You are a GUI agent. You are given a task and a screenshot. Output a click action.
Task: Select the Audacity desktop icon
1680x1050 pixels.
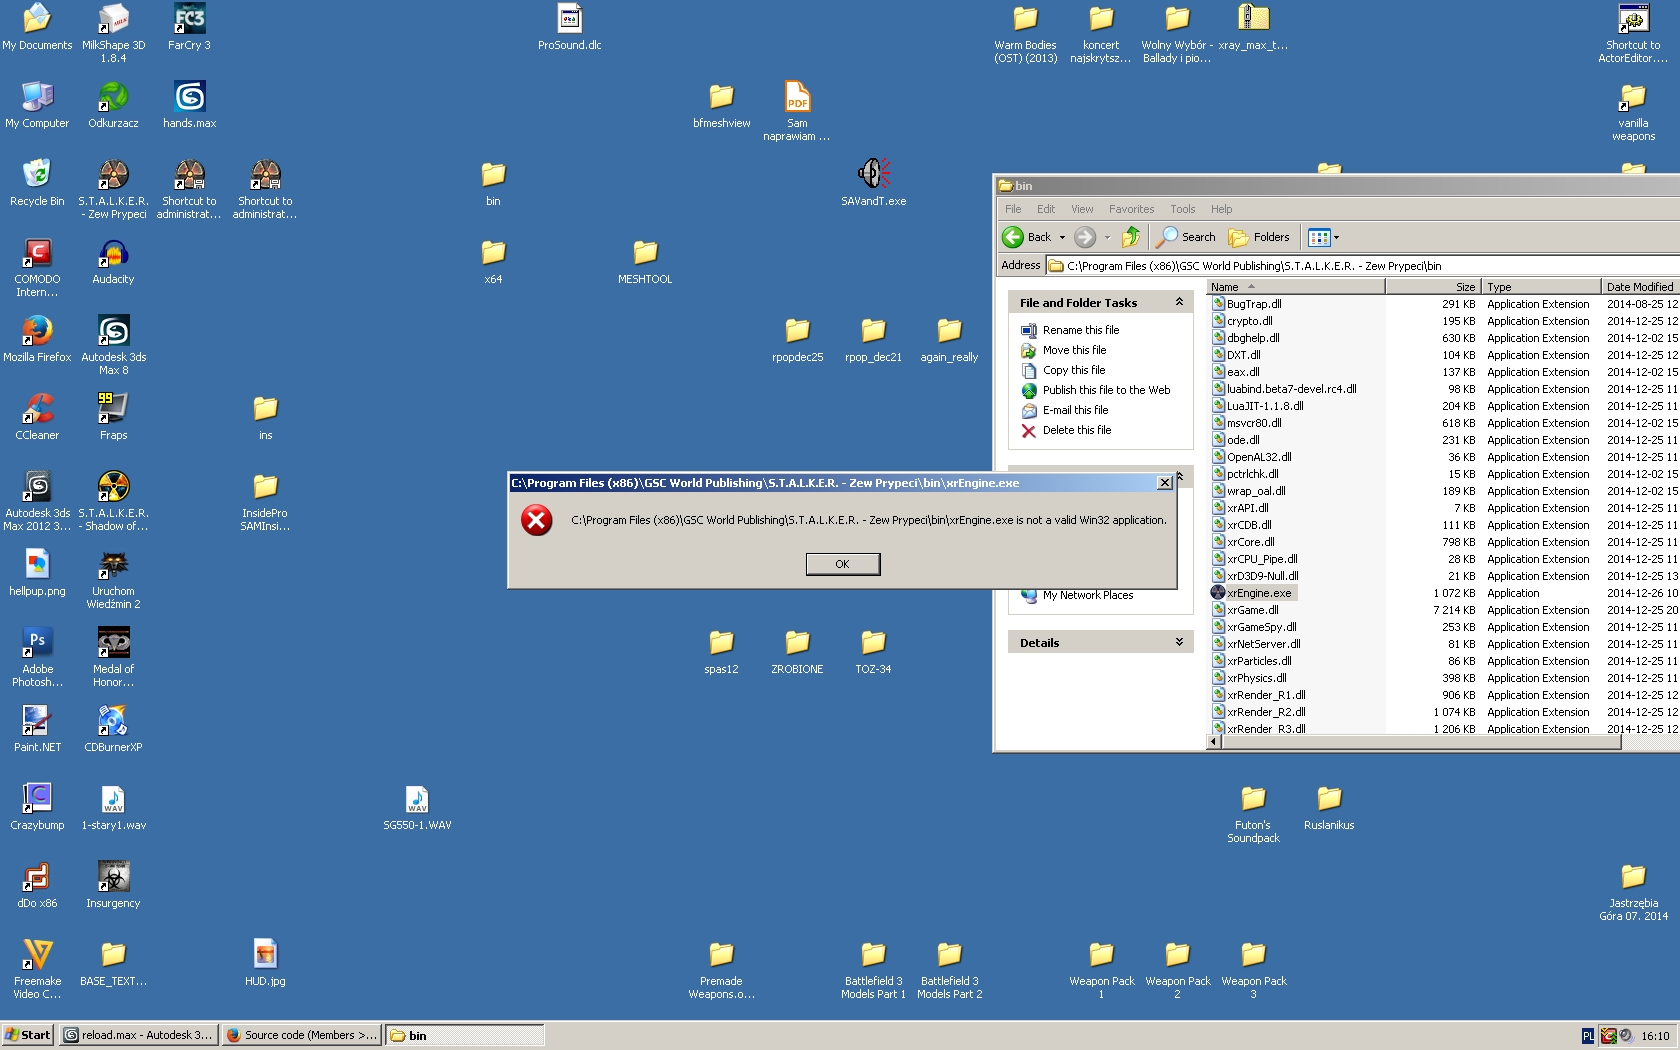coord(113,260)
